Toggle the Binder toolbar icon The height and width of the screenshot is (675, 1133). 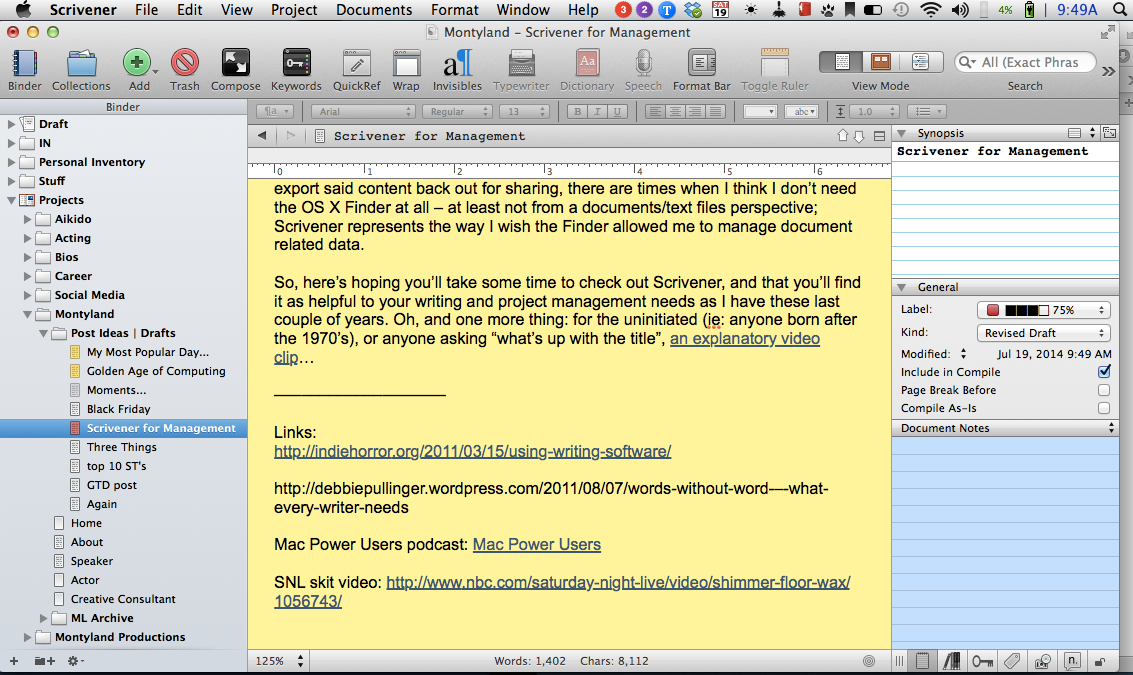coord(25,64)
